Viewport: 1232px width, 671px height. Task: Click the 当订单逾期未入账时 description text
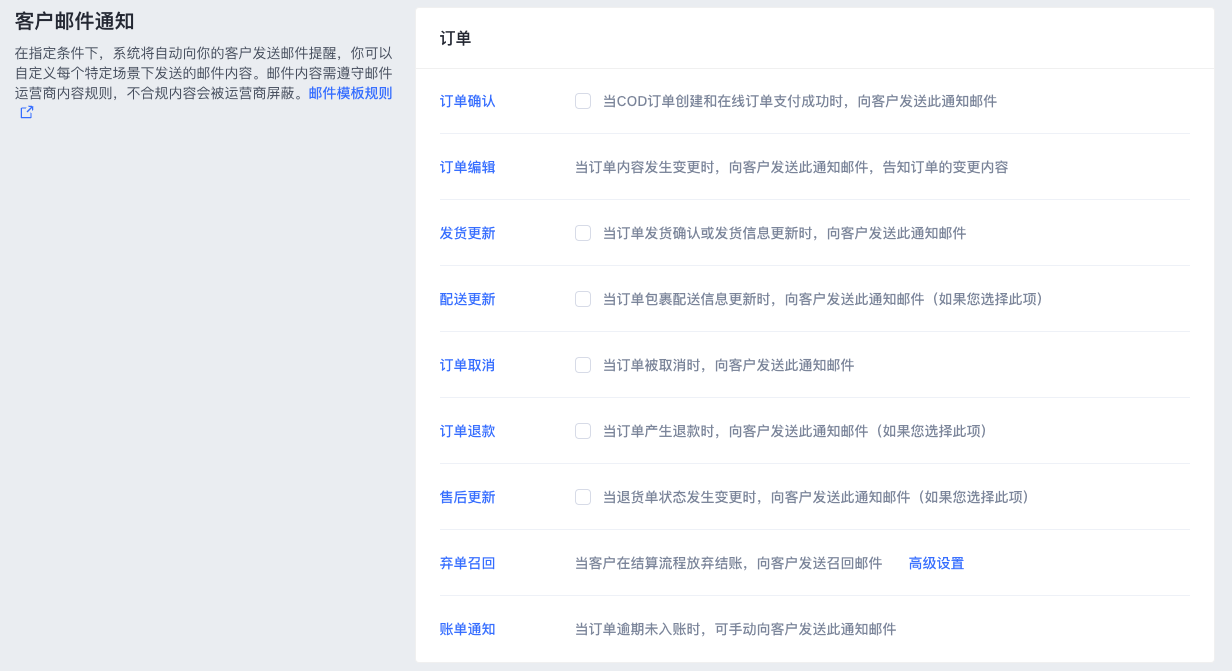735,629
